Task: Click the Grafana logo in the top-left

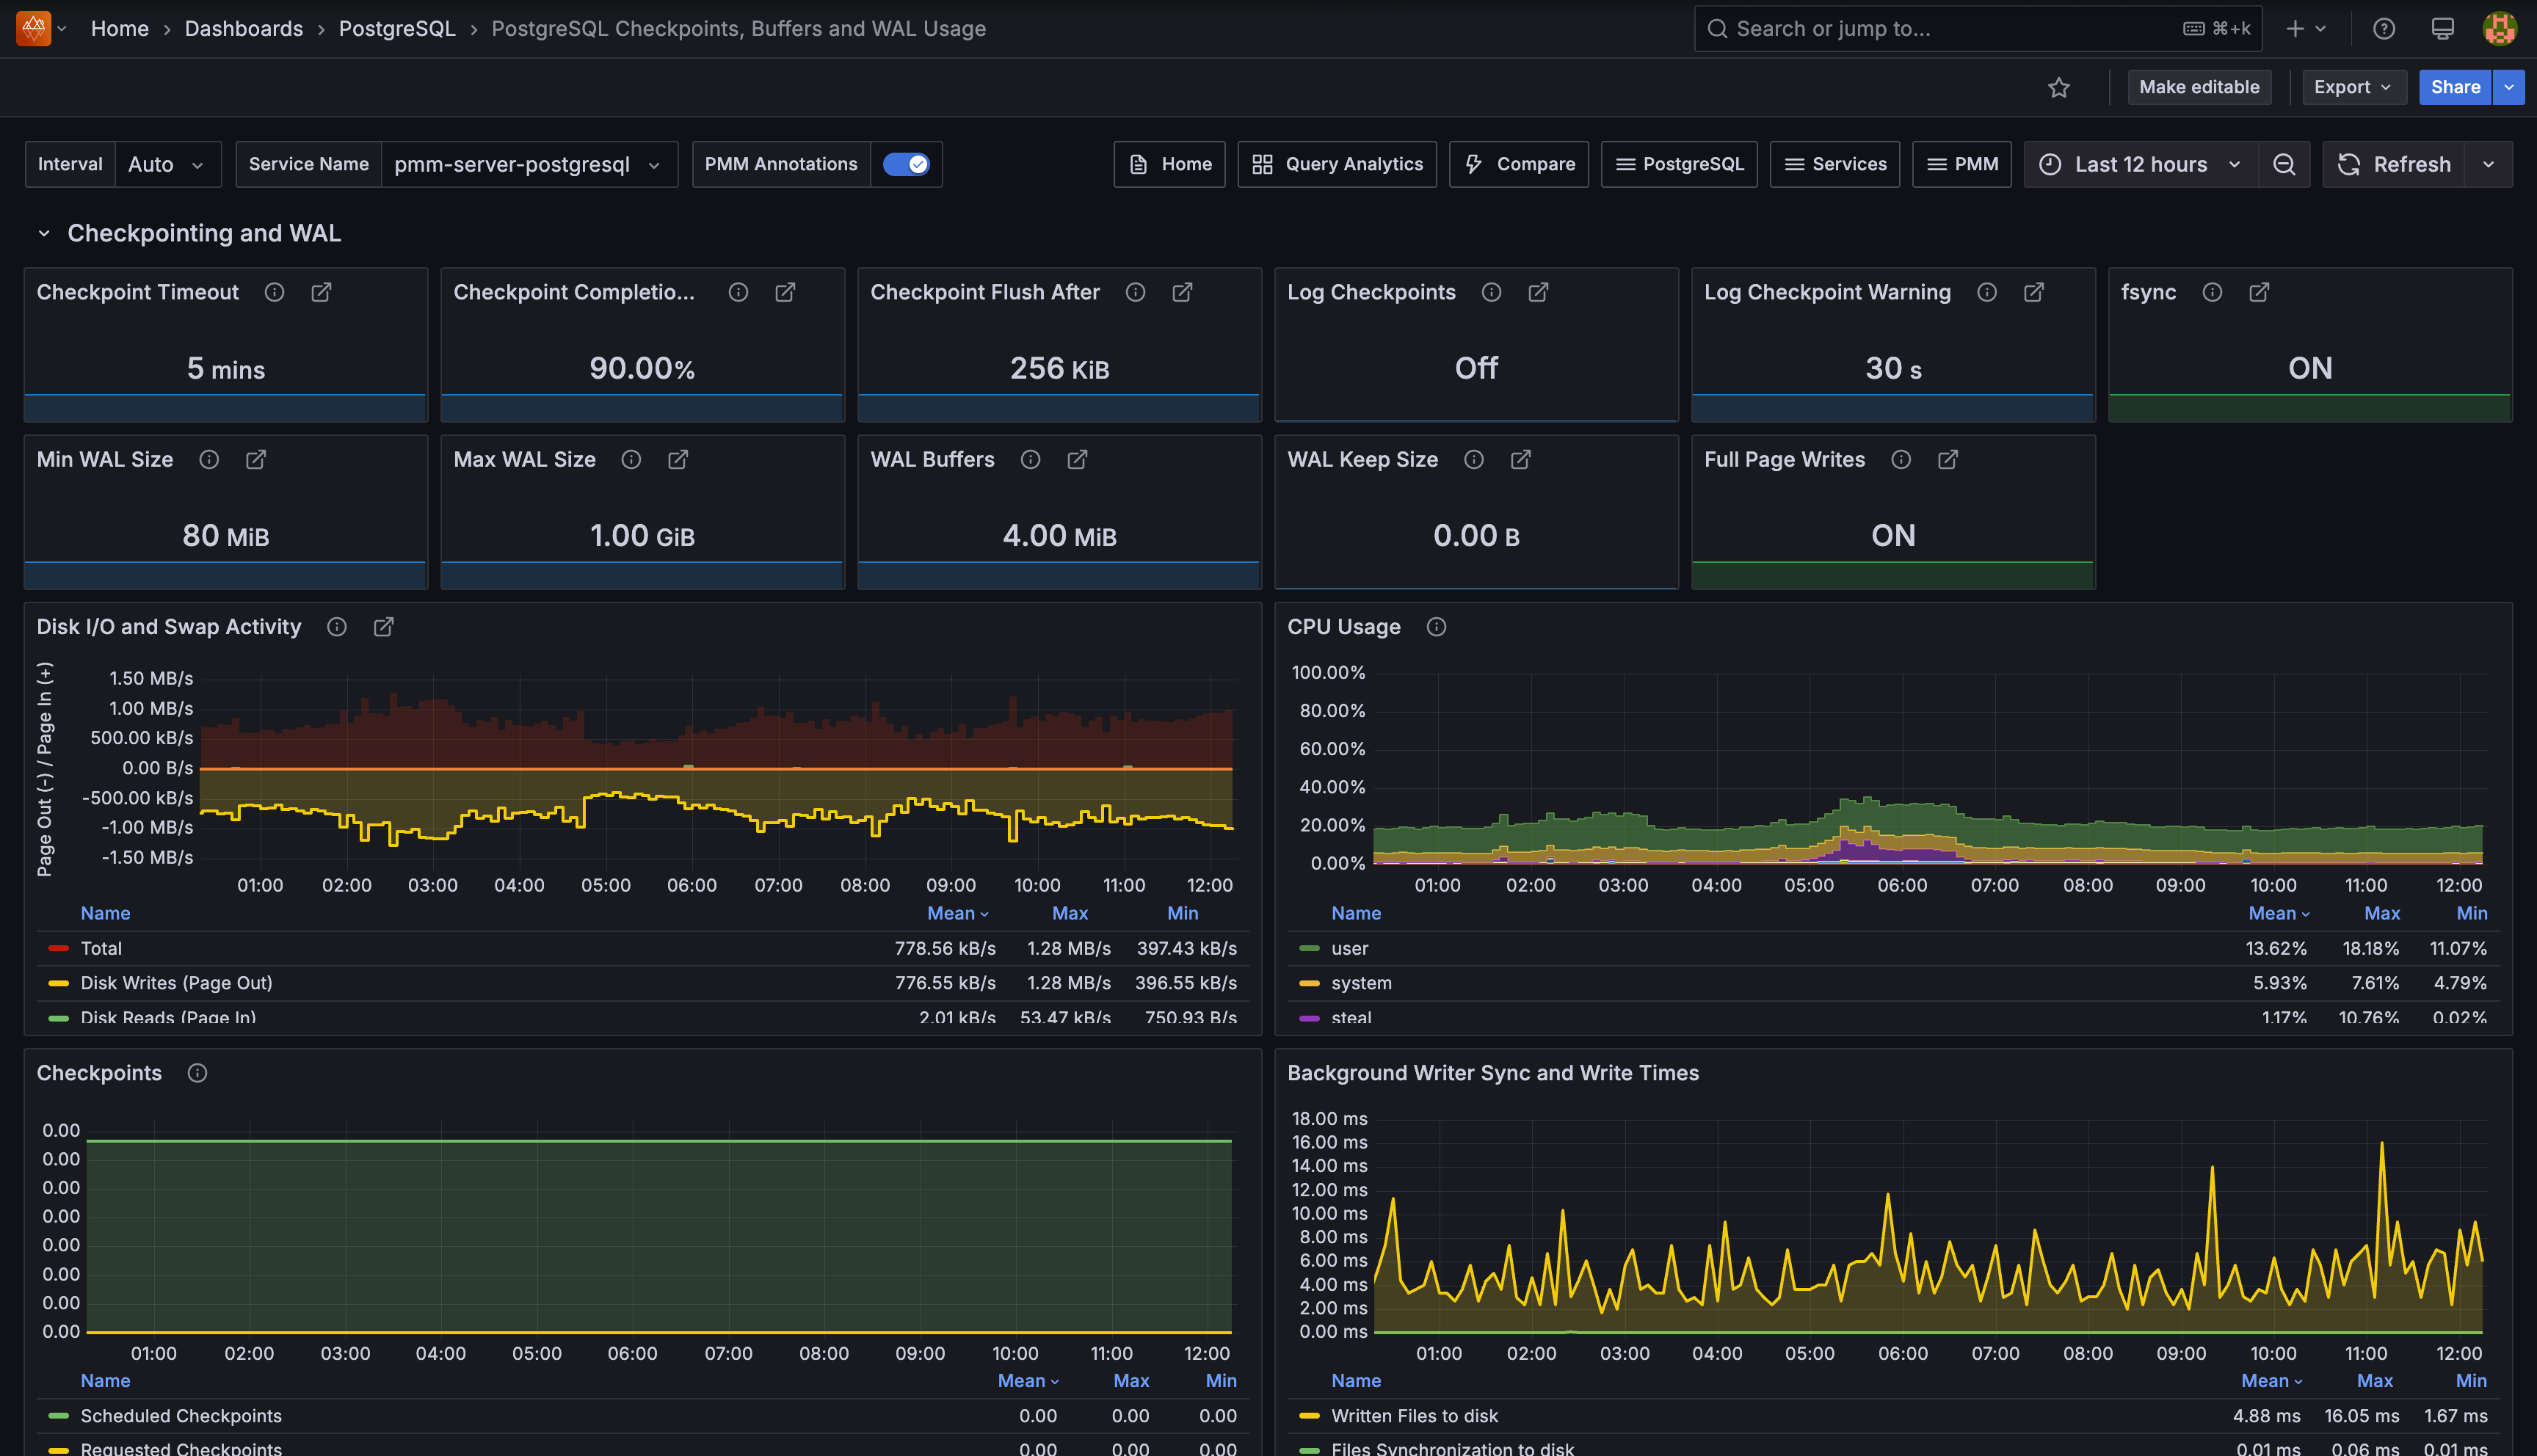Action: 33,28
